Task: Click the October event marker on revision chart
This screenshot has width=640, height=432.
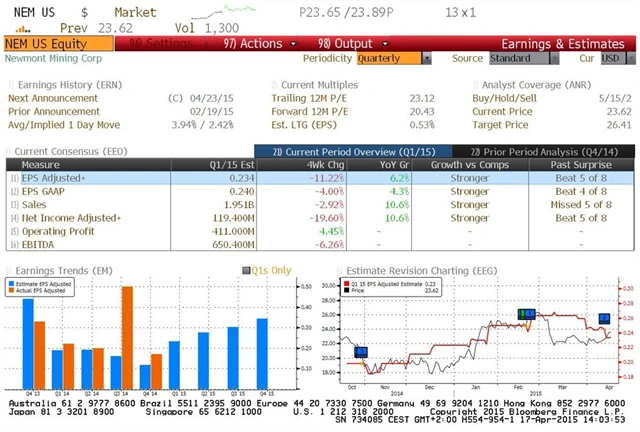Action: [x=361, y=351]
